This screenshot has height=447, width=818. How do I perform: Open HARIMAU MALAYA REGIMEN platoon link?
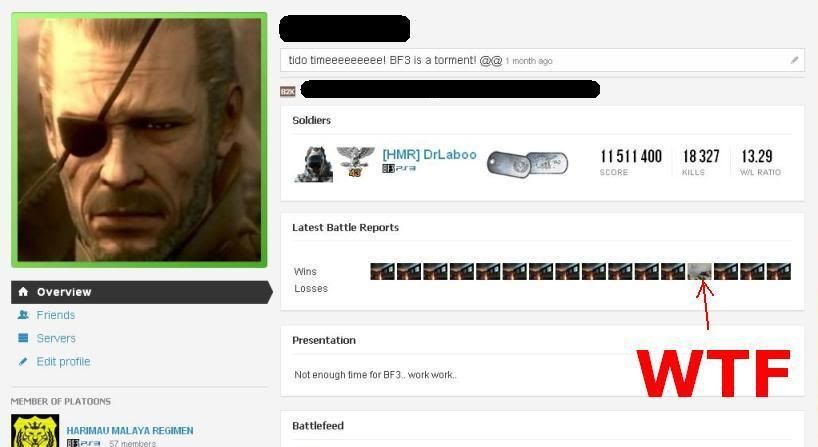tap(130, 430)
